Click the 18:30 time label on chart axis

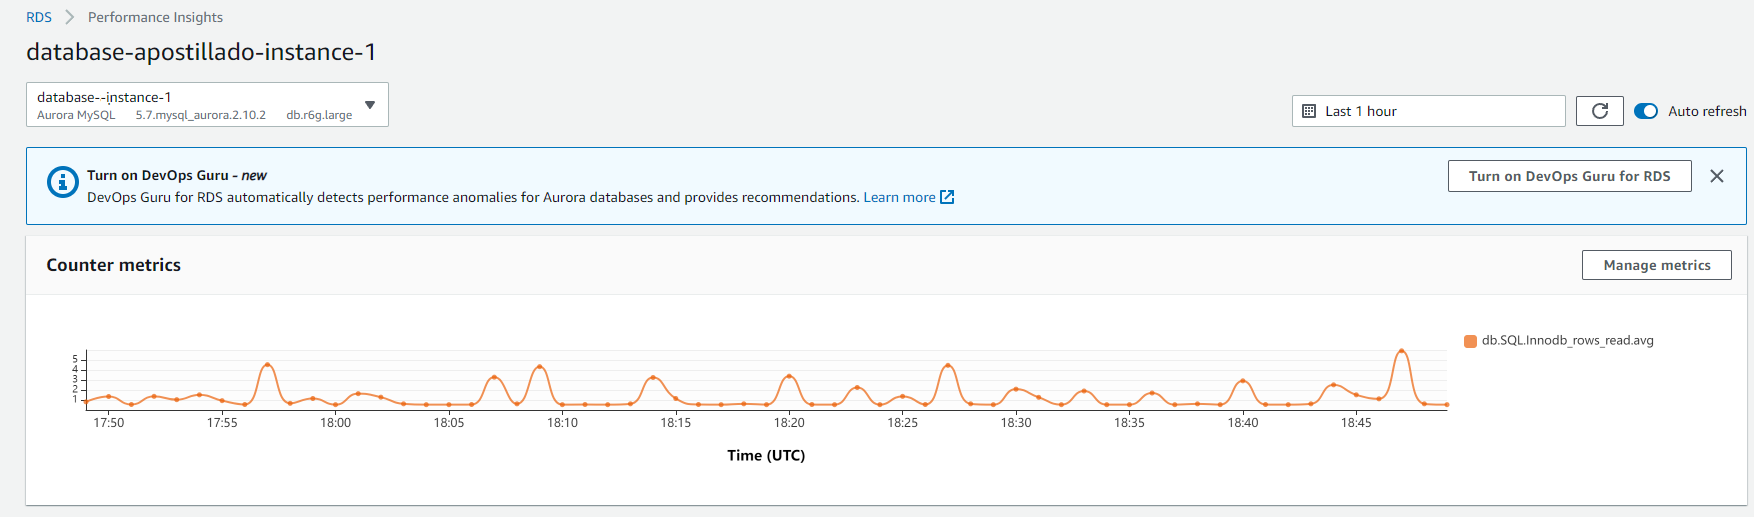click(x=1016, y=423)
